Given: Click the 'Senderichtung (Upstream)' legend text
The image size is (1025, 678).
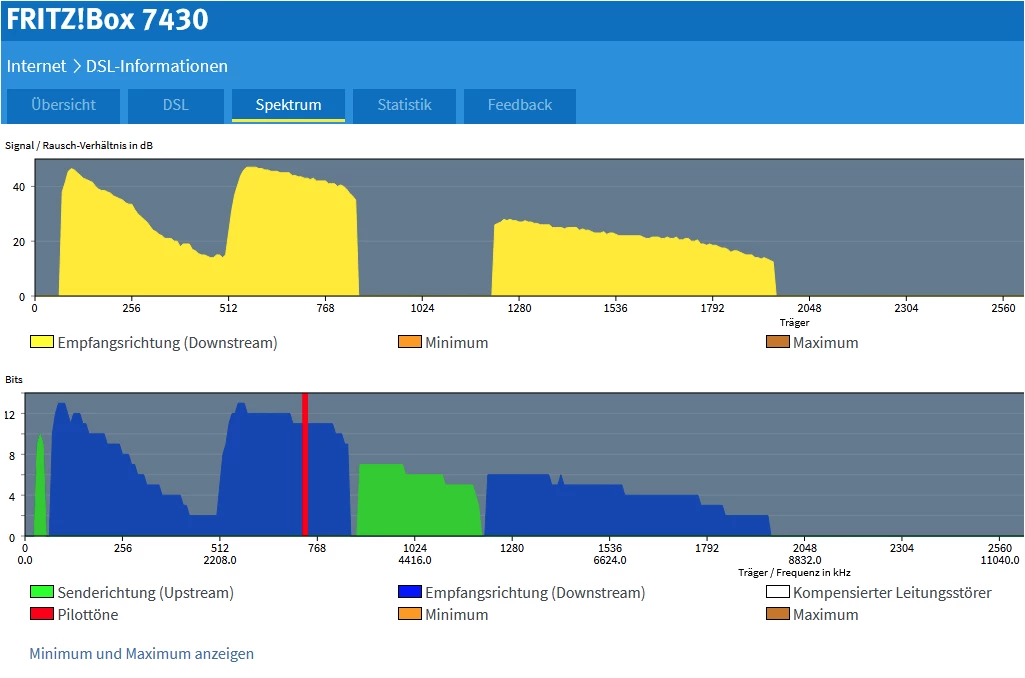Looking at the screenshot, I should tap(146, 592).
